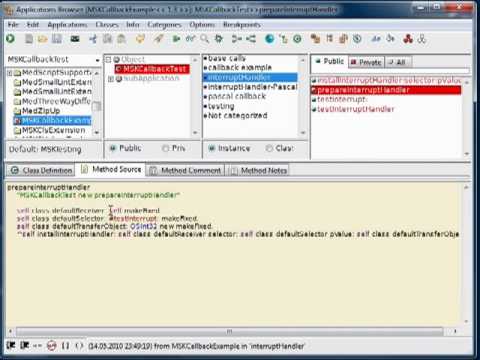Click the black envelope-like toolbar icon
Image resolution: width=480 pixels, height=360 pixels.
[x=75, y=39]
